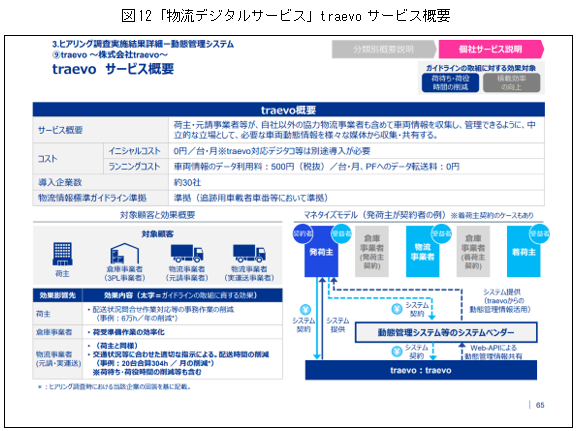579x431 pixels.
Task: Click the 物流事業者(元請・実運送) row label
Action: coord(58,359)
